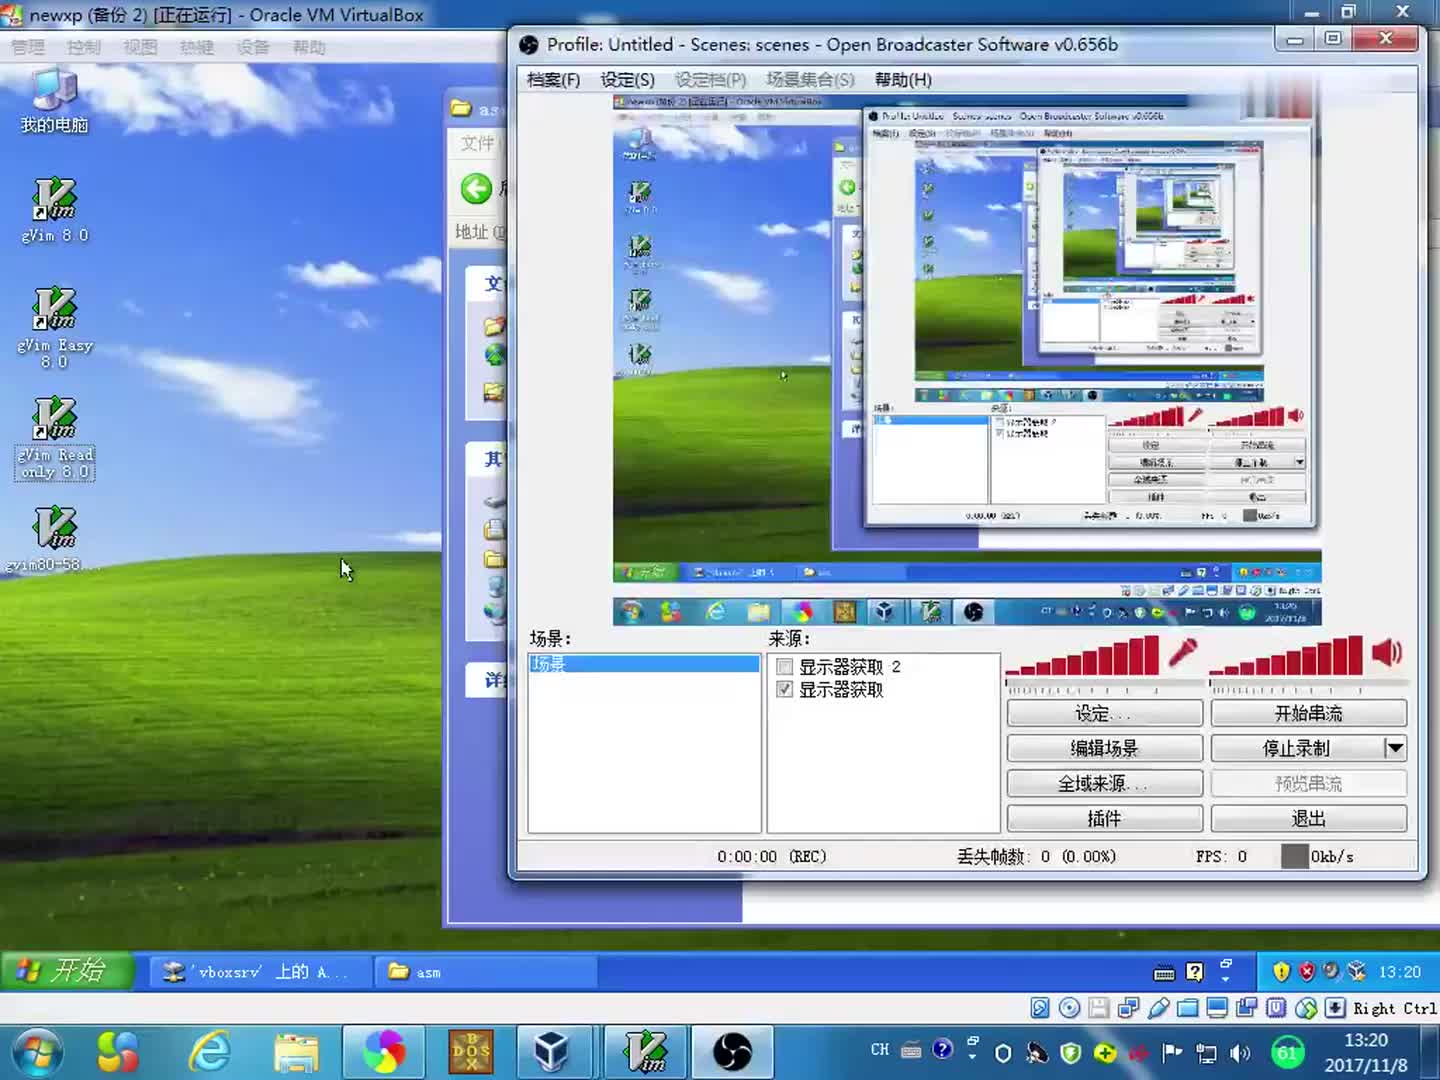Mute the microphone in OBS
This screenshot has height=1080, width=1440.
(1183, 653)
